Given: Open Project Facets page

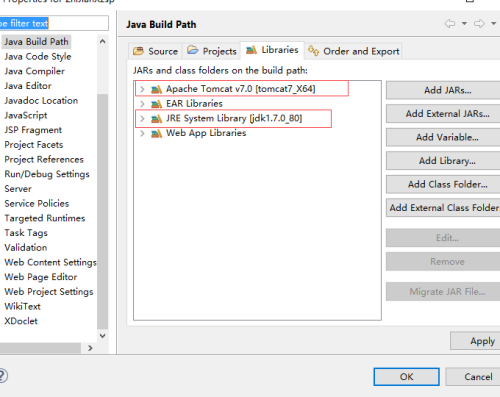Looking at the screenshot, I should [34, 145].
